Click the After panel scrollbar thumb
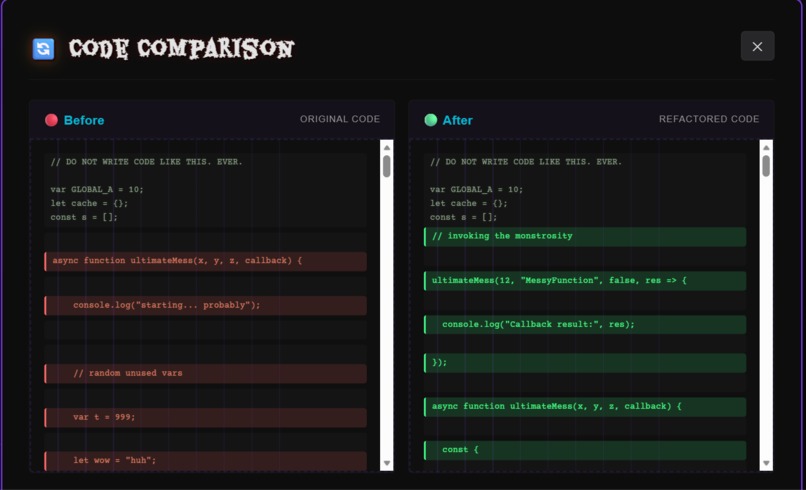Screen dimensions: 806x490 click(x=766, y=166)
